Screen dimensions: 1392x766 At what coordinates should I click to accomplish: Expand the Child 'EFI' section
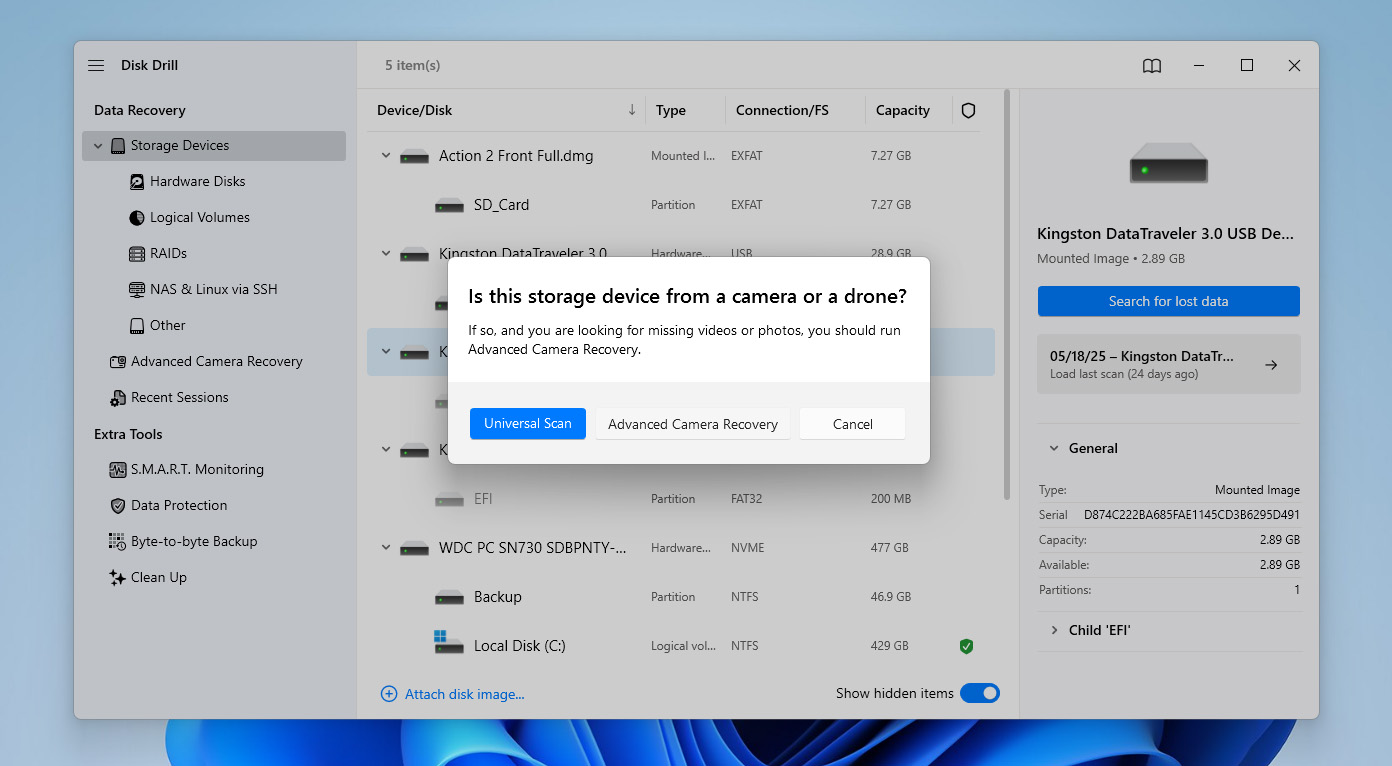click(1054, 630)
